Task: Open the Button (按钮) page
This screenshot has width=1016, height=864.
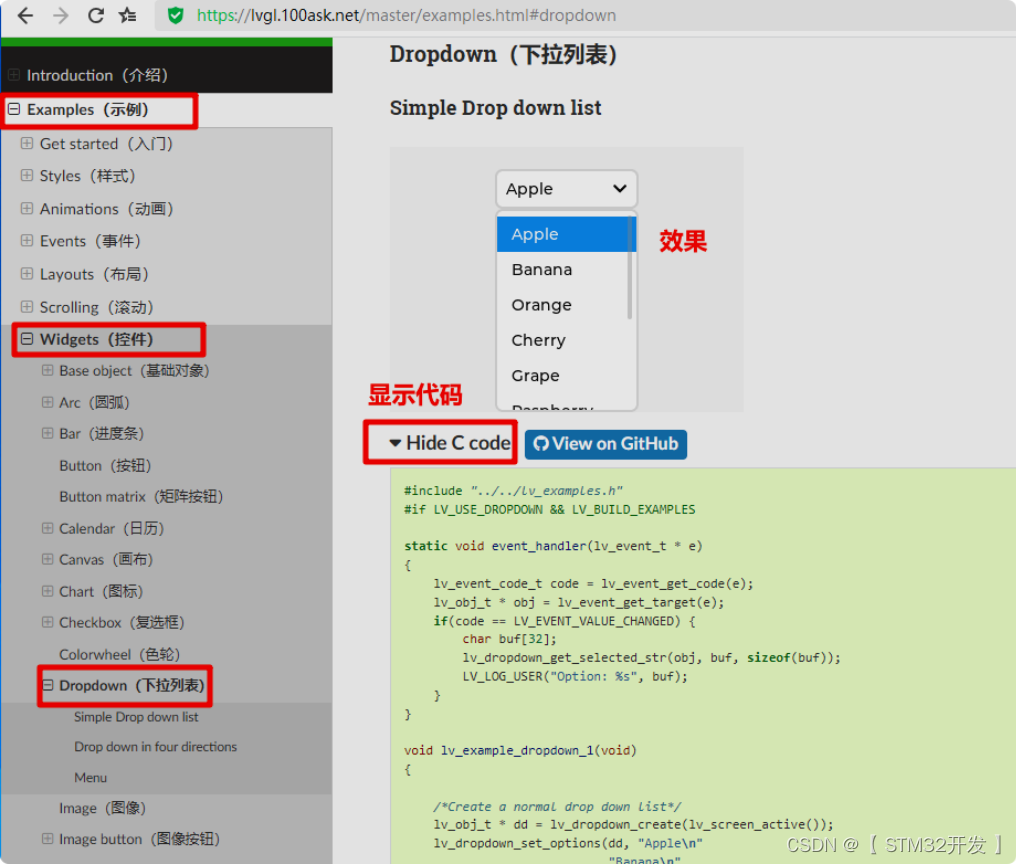Action: [x=105, y=465]
